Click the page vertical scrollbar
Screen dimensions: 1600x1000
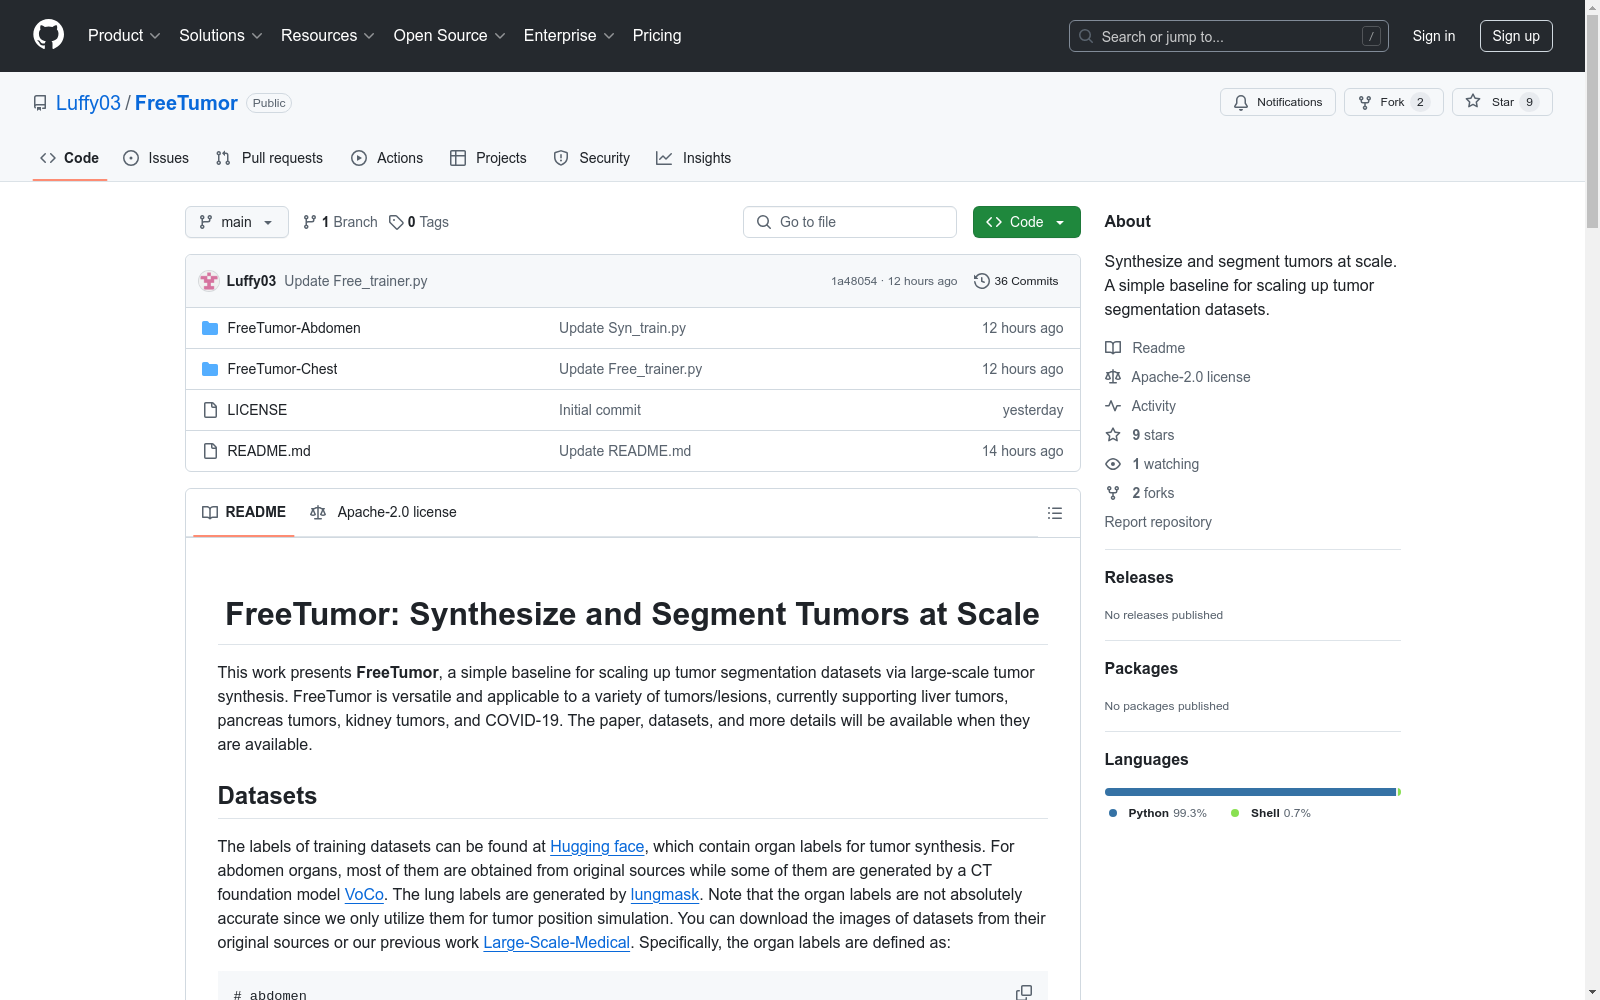click(x=1593, y=500)
